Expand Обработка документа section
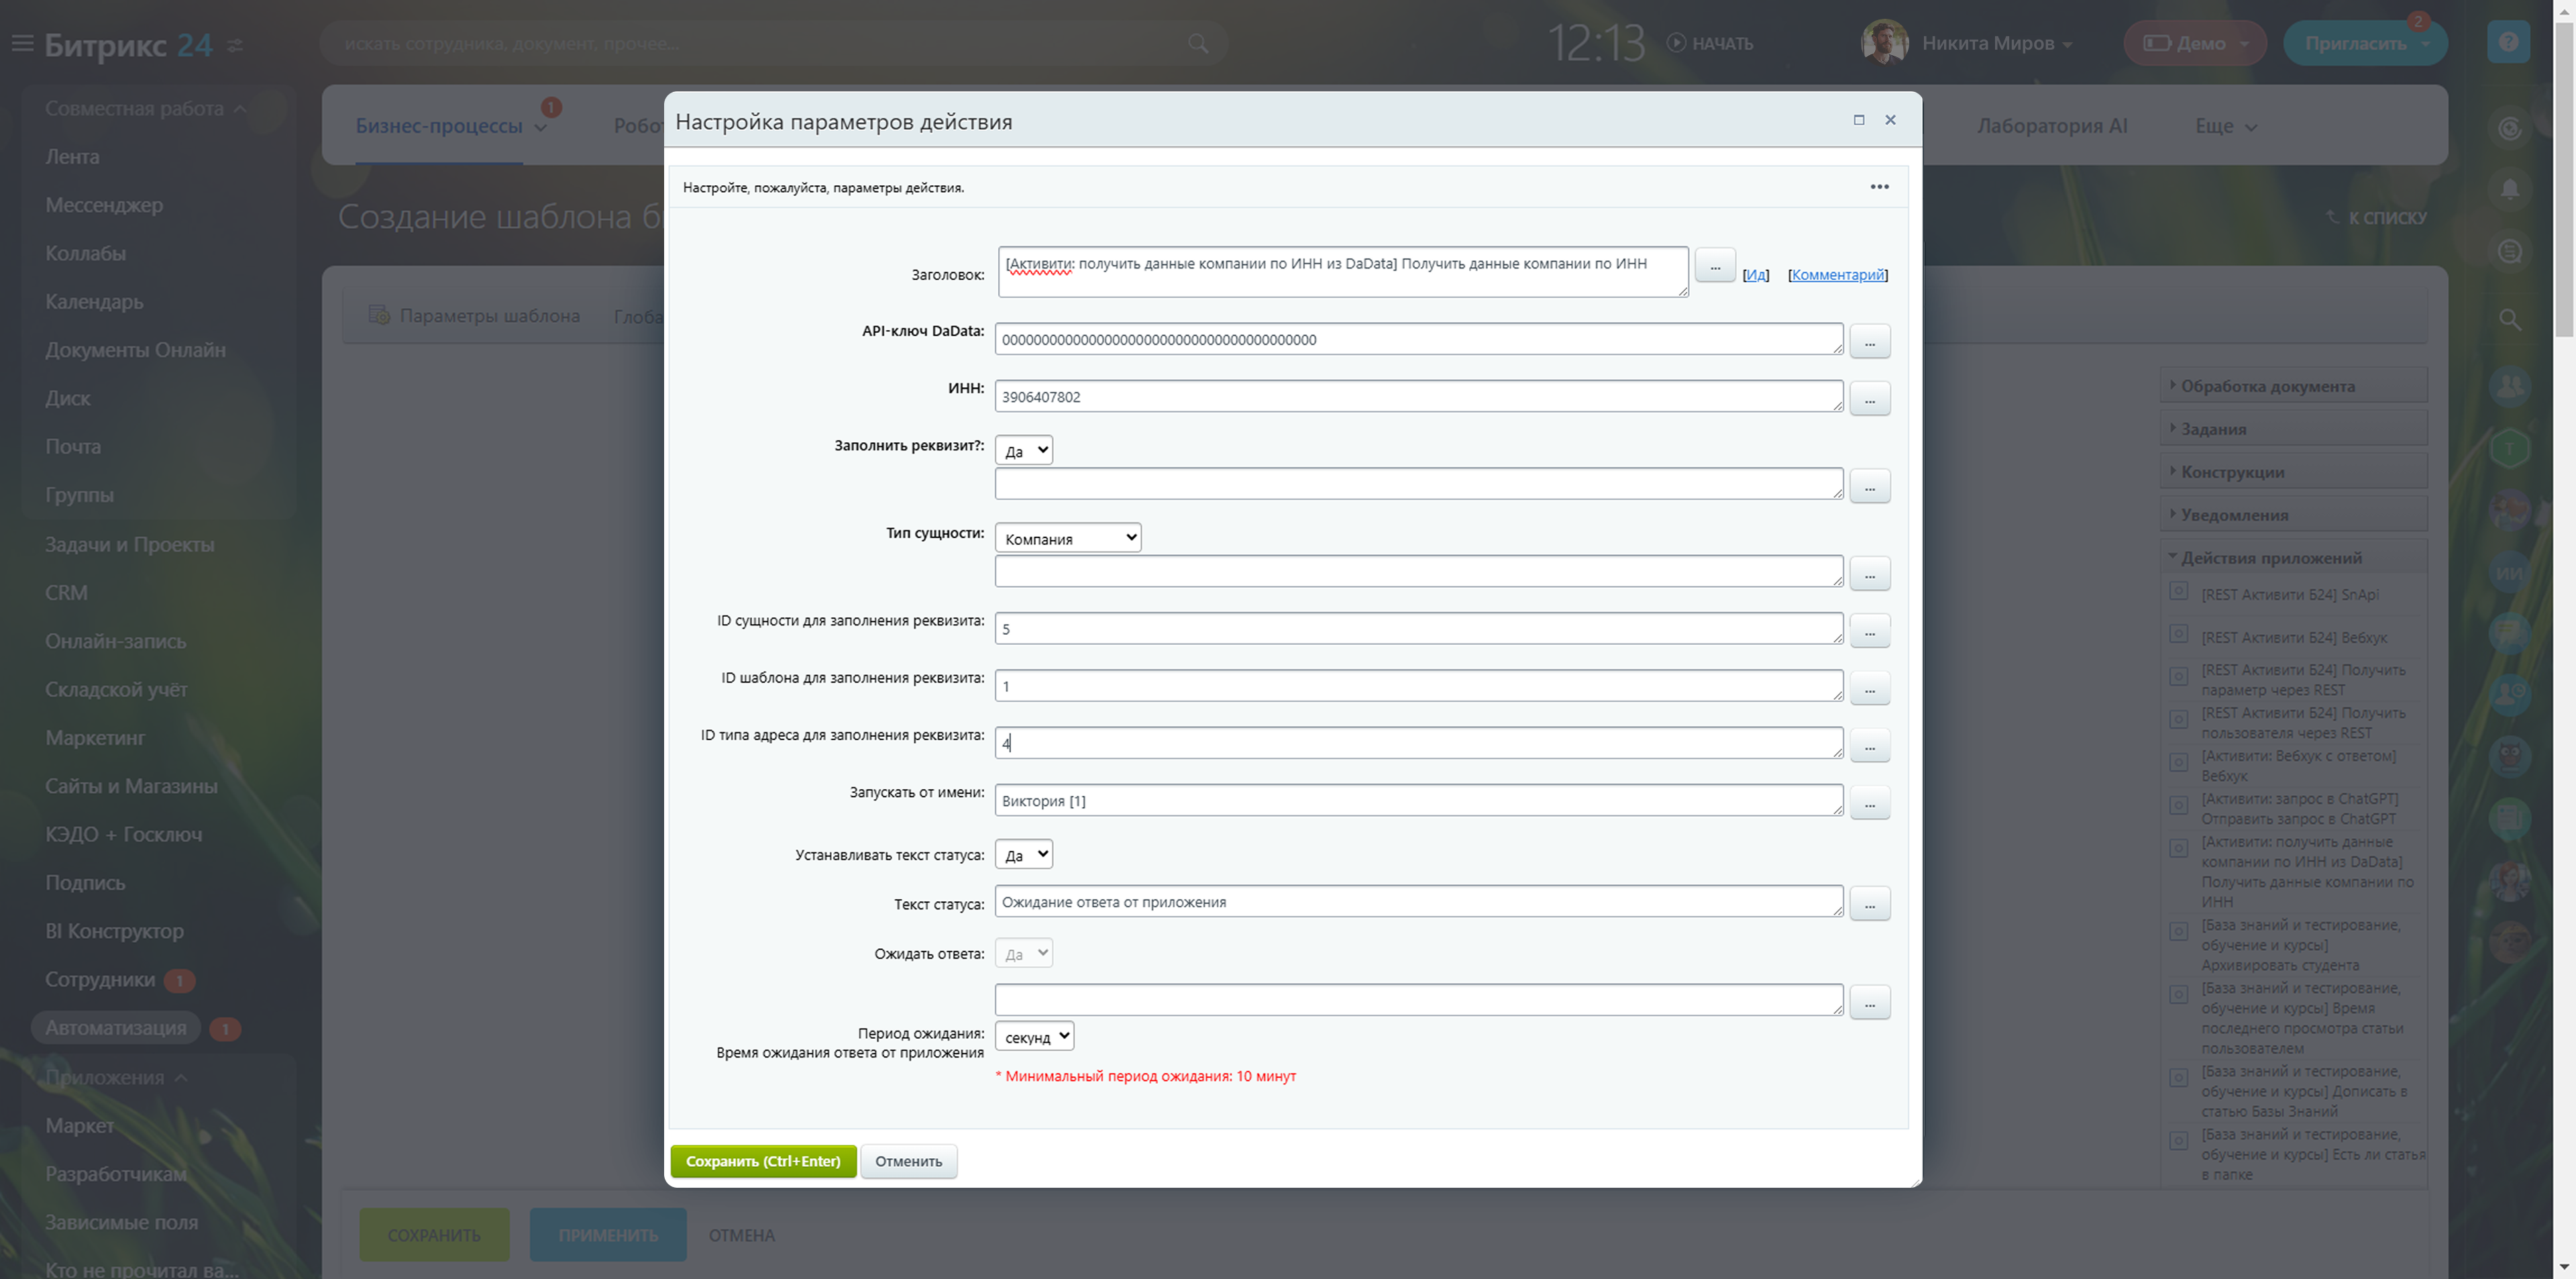The width and height of the screenshot is (2576, 1279). click(2267, 386)
